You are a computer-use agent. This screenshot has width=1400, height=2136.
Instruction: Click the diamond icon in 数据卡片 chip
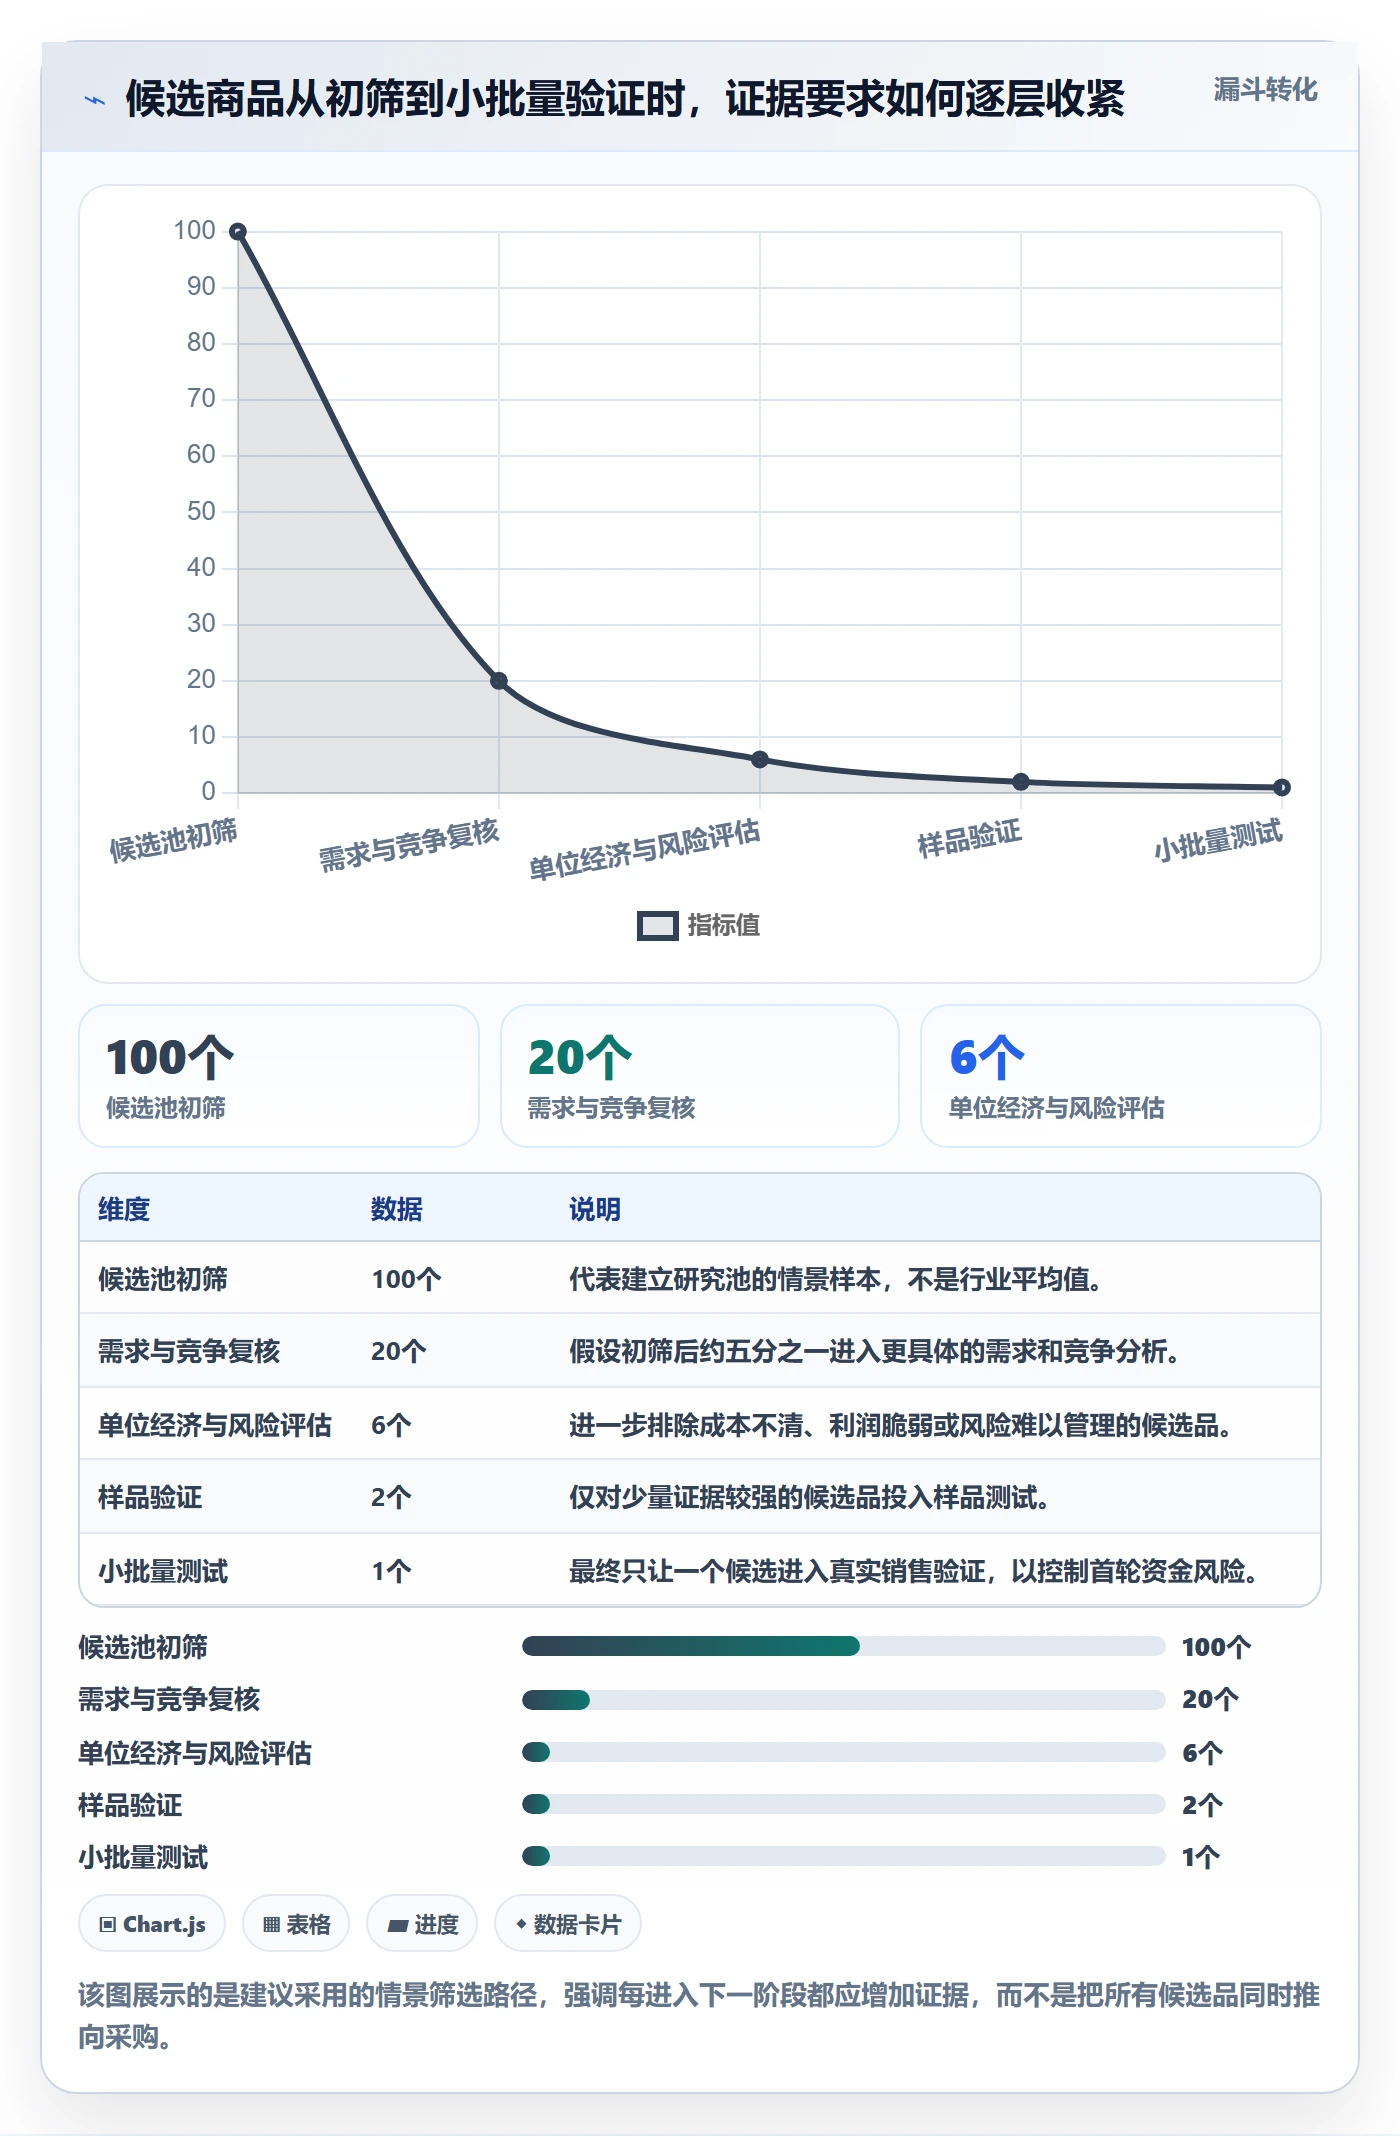[x=521, y=1924]
